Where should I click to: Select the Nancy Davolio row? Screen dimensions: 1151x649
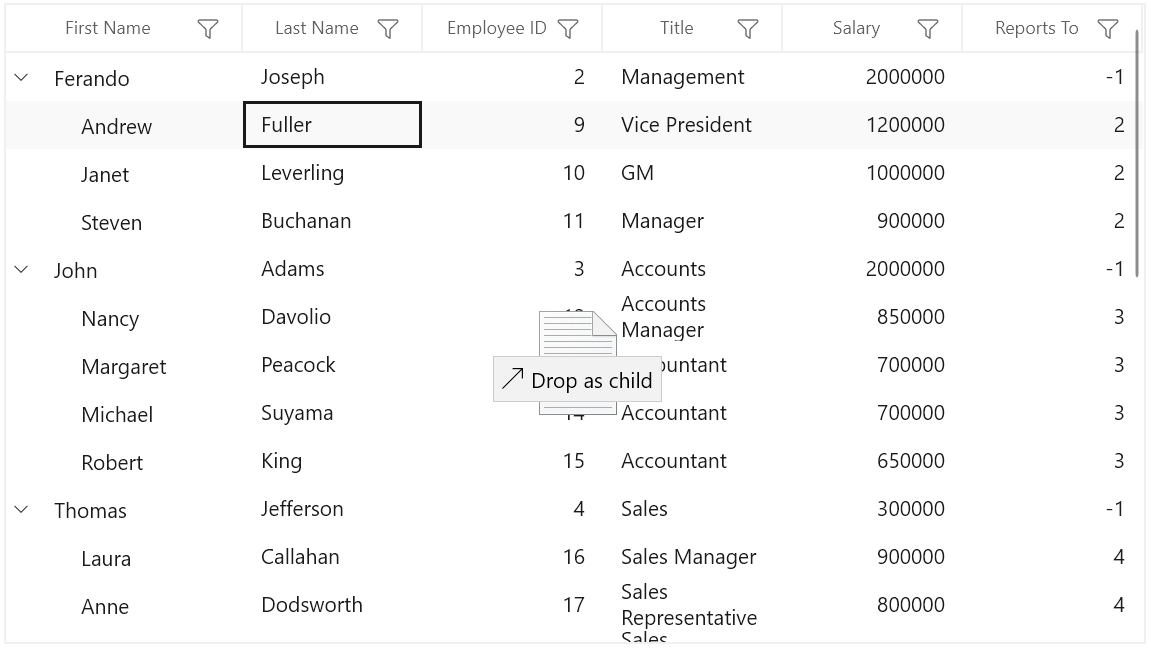pos(570,317)
